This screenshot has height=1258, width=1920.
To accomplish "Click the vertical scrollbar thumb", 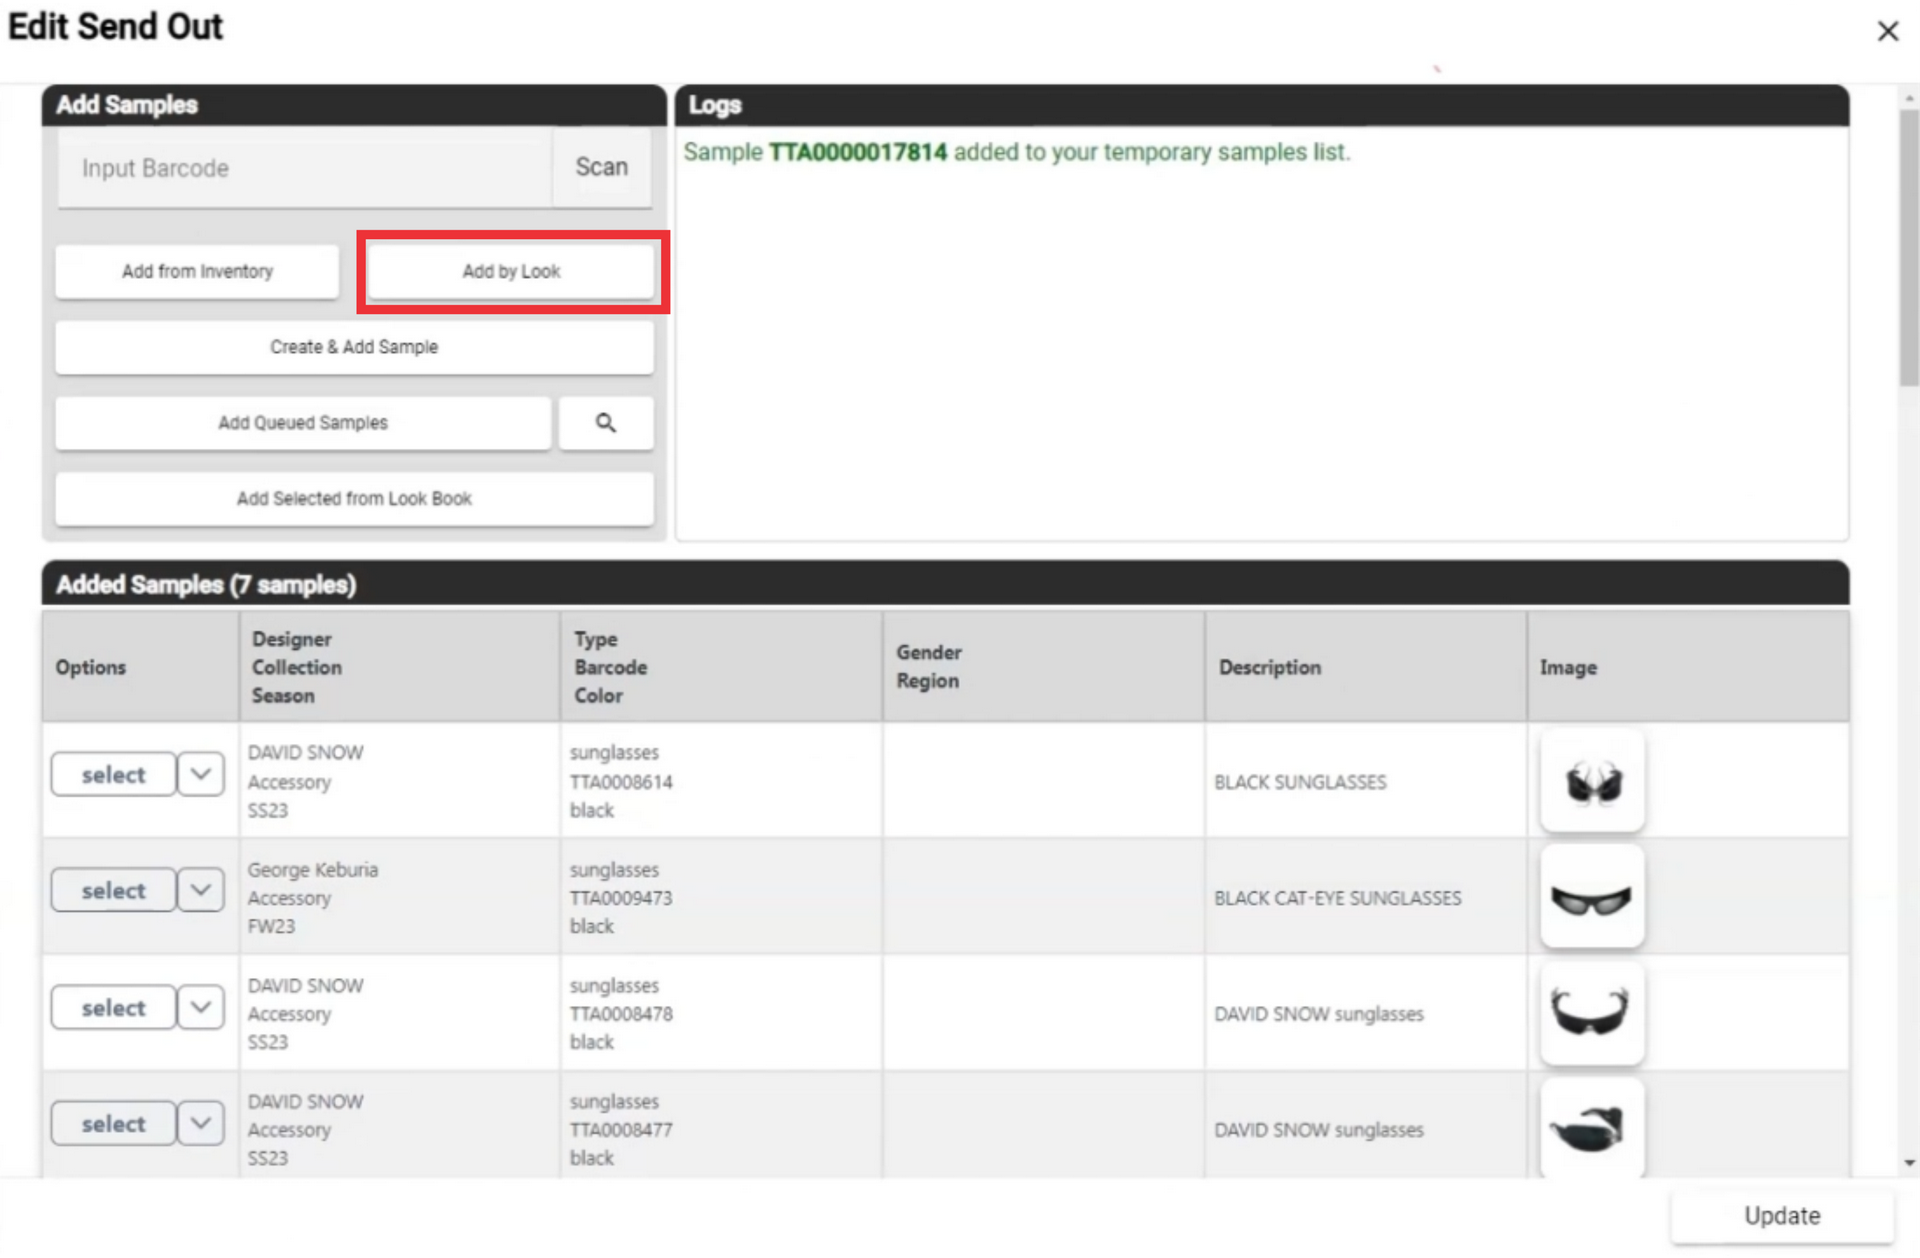I will click(x=1909, y=246).
